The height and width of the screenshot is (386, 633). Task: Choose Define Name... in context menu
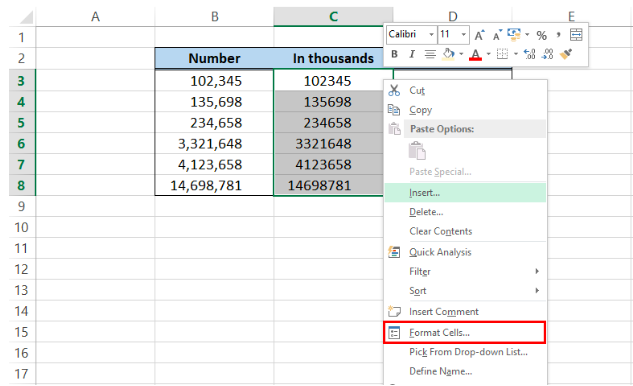point(465,371)
